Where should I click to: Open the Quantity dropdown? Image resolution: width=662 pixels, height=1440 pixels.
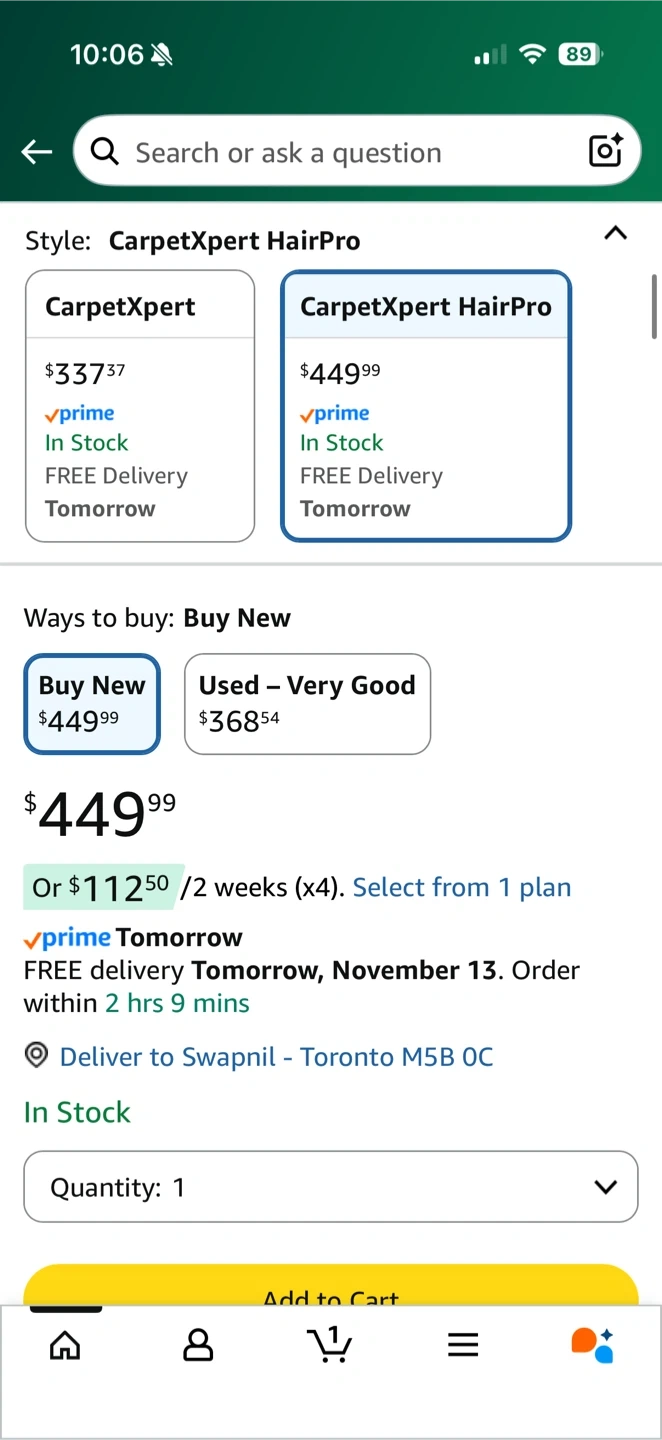click(330, 1187)
